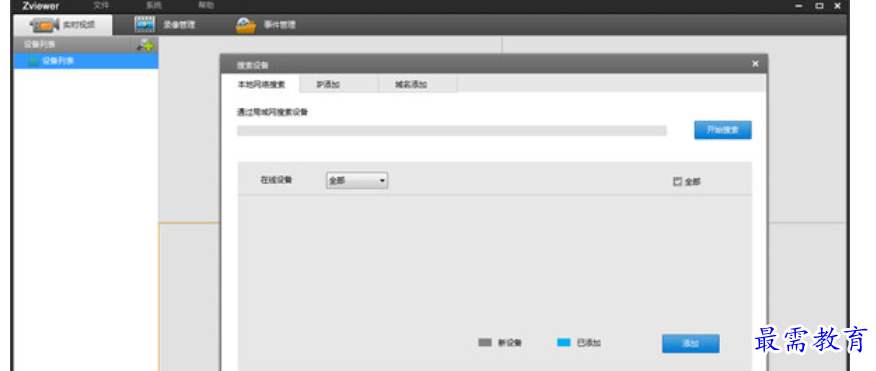Viewport: 876px width, 371px height.
Task: Click the LAN search progress bar
Action: click(451, 131)
